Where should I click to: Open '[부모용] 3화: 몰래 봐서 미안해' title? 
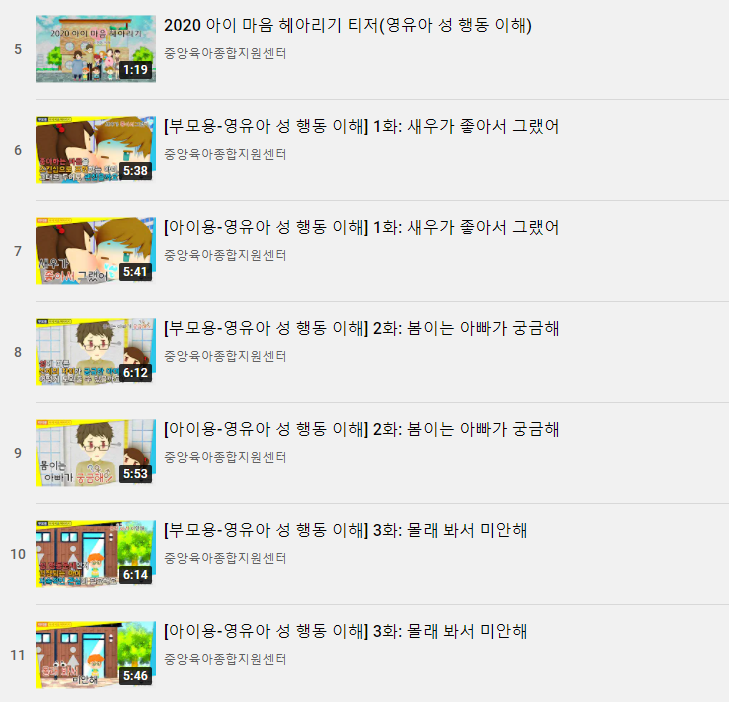pyautogui.click(x=345, y=530)
